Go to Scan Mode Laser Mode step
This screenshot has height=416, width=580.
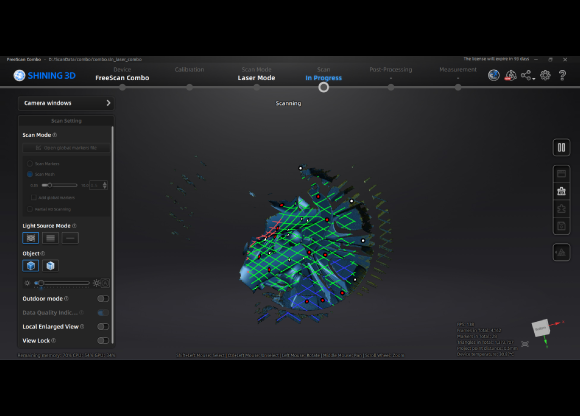(x=256, y=74)
